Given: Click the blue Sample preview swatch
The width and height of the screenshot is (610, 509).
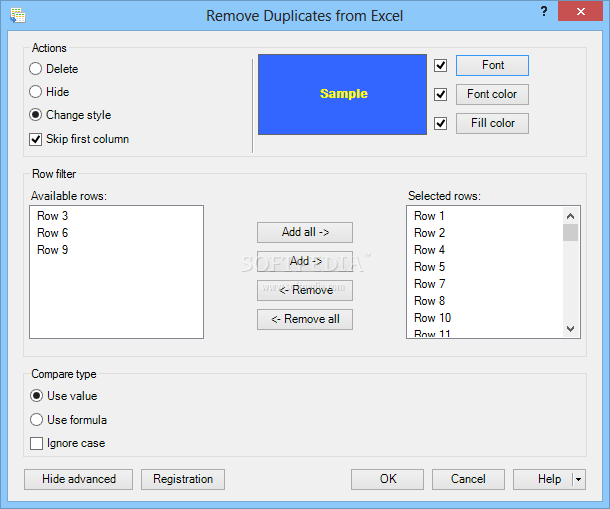Looking at the screenshot, I should 342,95.
